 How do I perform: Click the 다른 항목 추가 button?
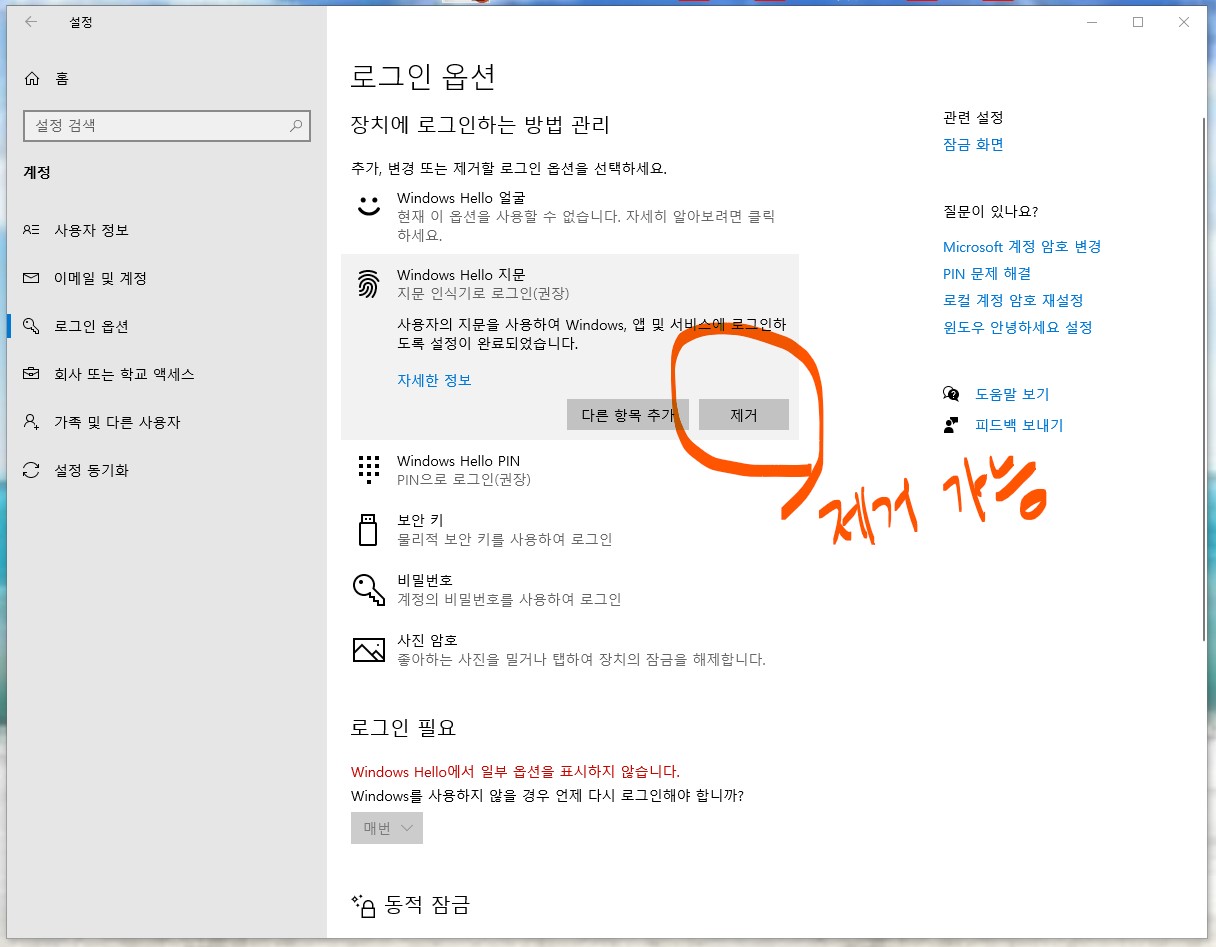click(x=628, y=415)
